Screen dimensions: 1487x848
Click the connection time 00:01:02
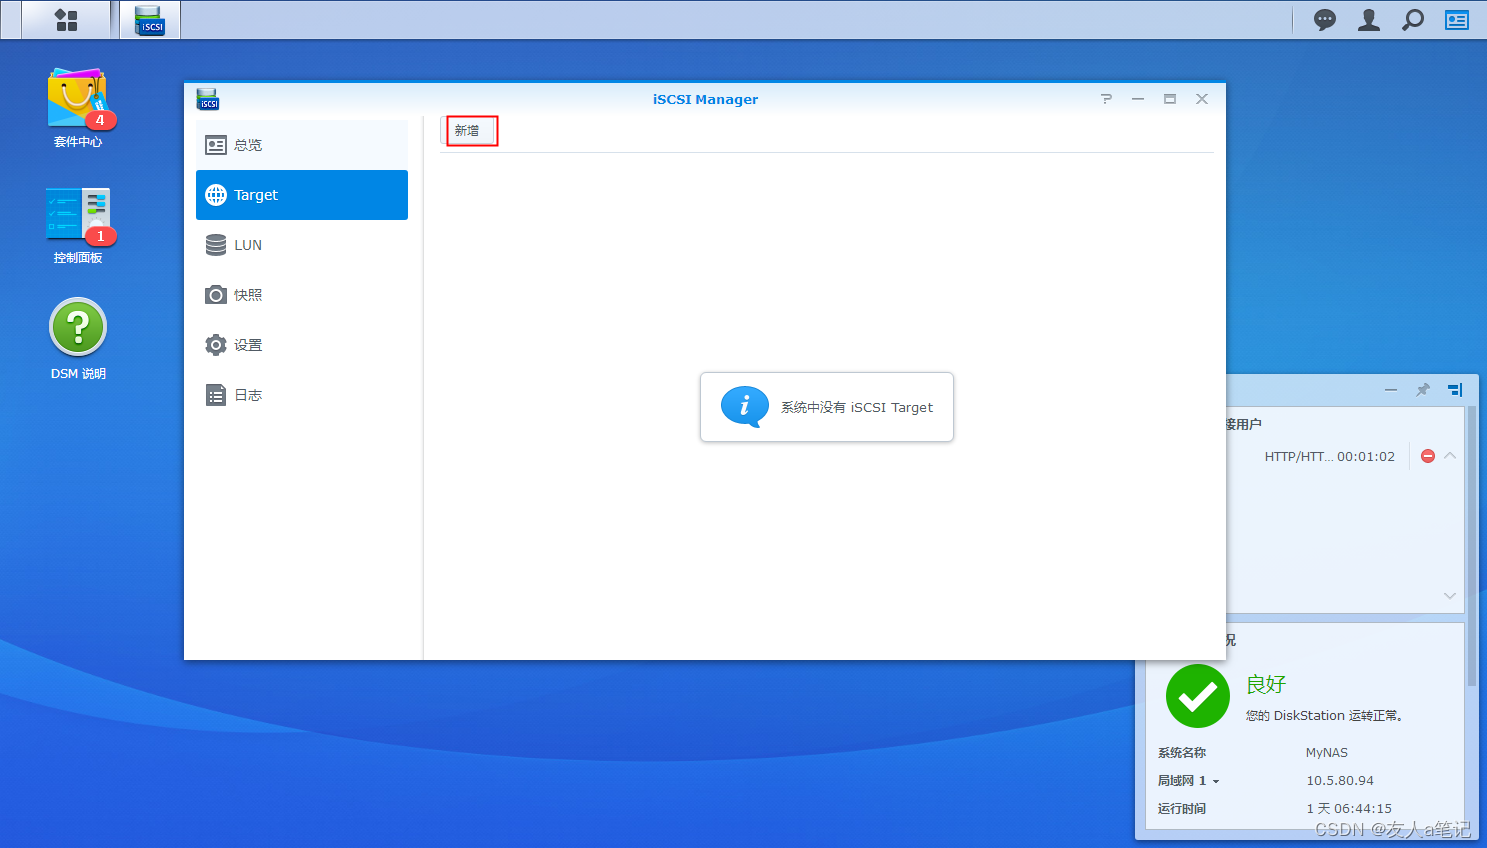(x=1366, y=457)
